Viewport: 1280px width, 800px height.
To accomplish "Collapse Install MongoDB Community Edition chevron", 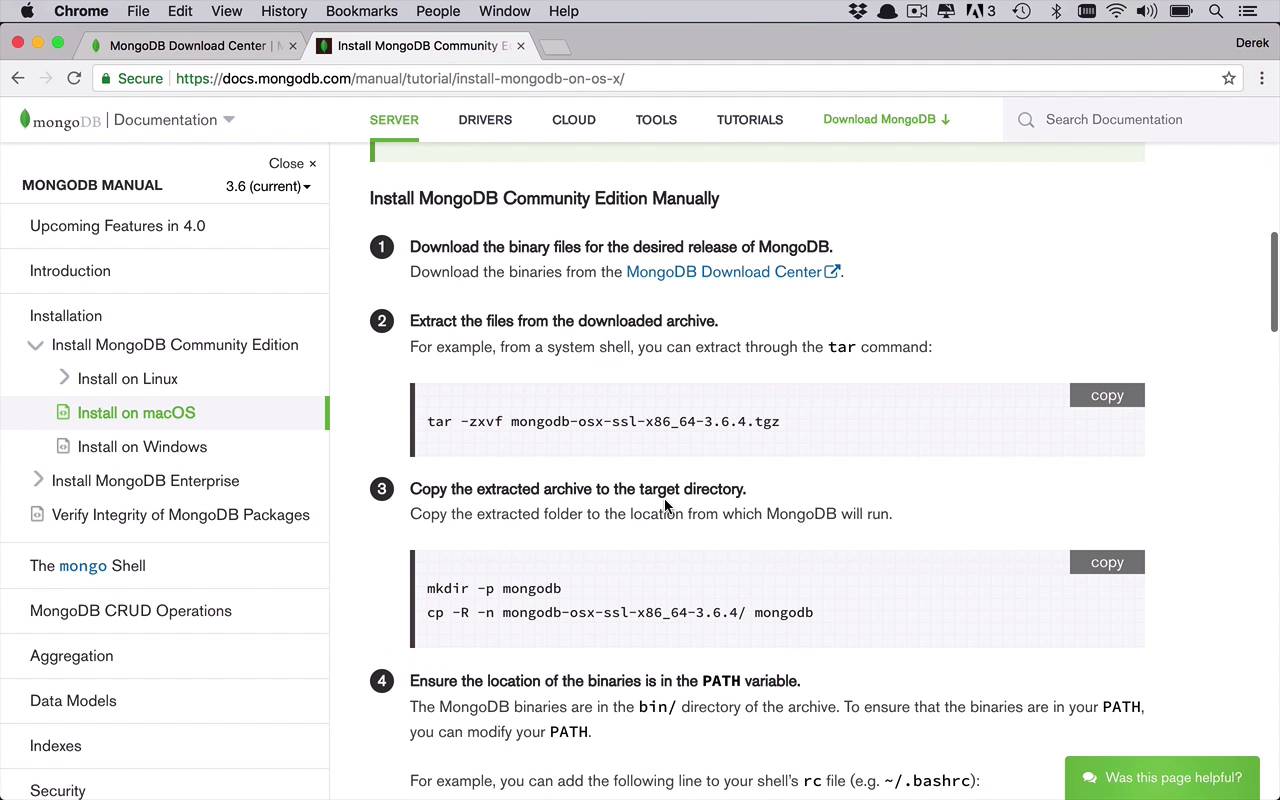I will pyautogui.click(x=35, y=345).
